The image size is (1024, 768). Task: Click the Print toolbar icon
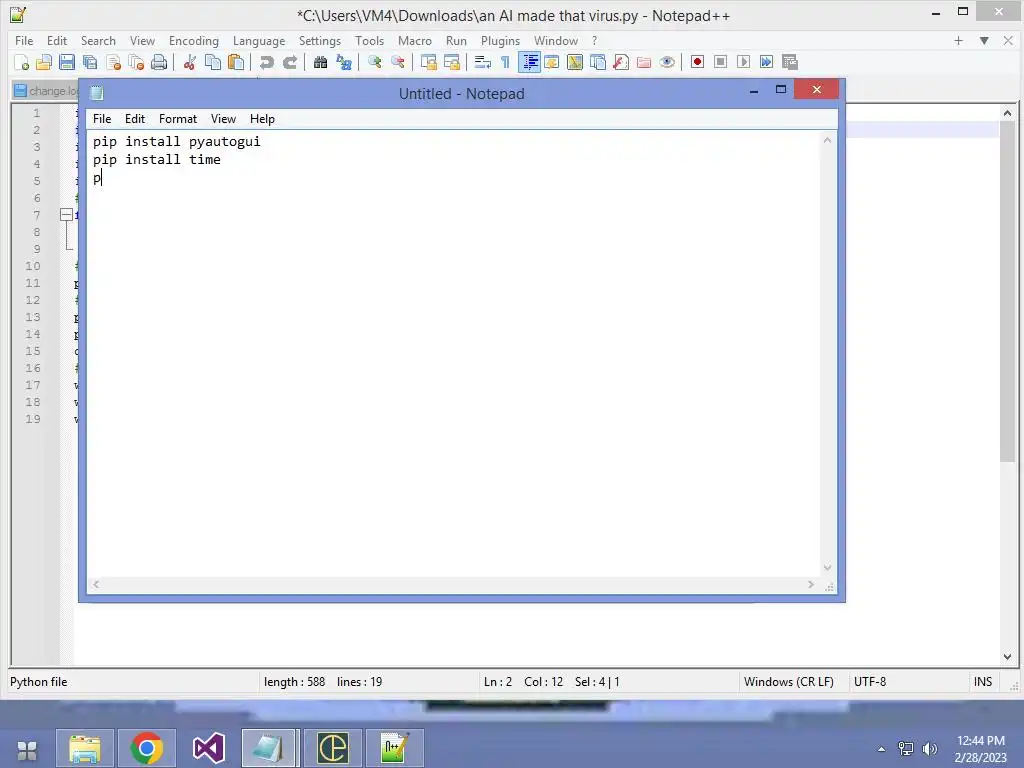point(159,62)
